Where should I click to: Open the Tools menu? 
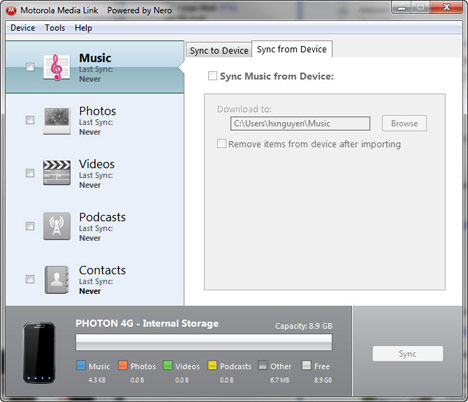[x=55, y=28]
